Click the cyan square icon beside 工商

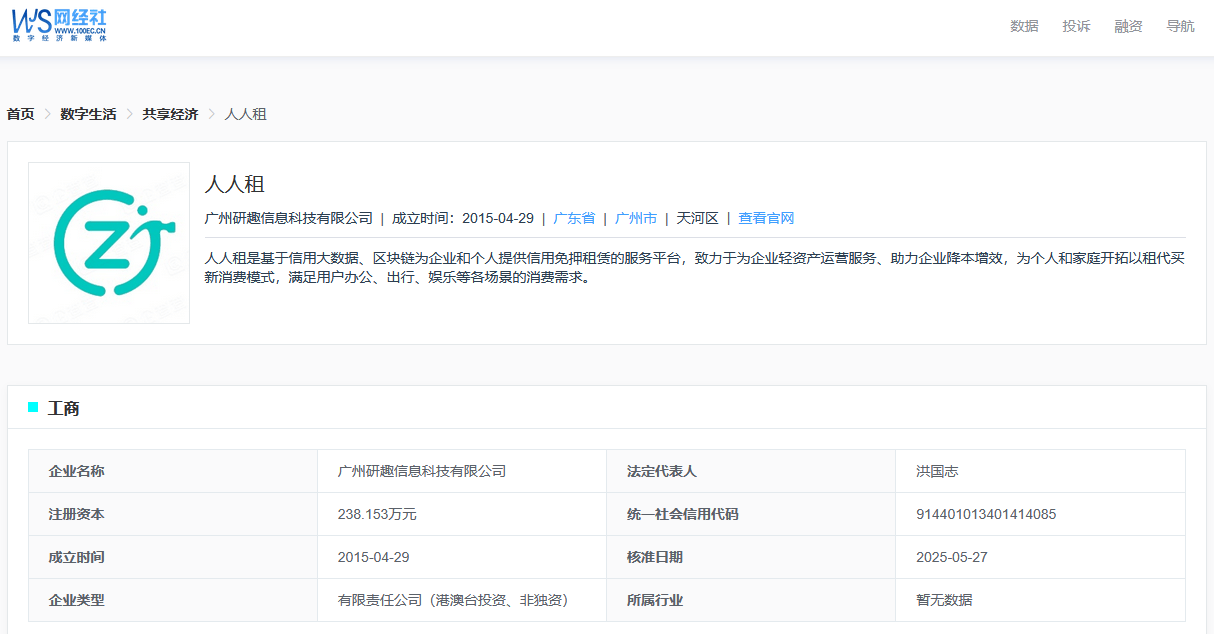pyautogui.click(x=33, y=407)
